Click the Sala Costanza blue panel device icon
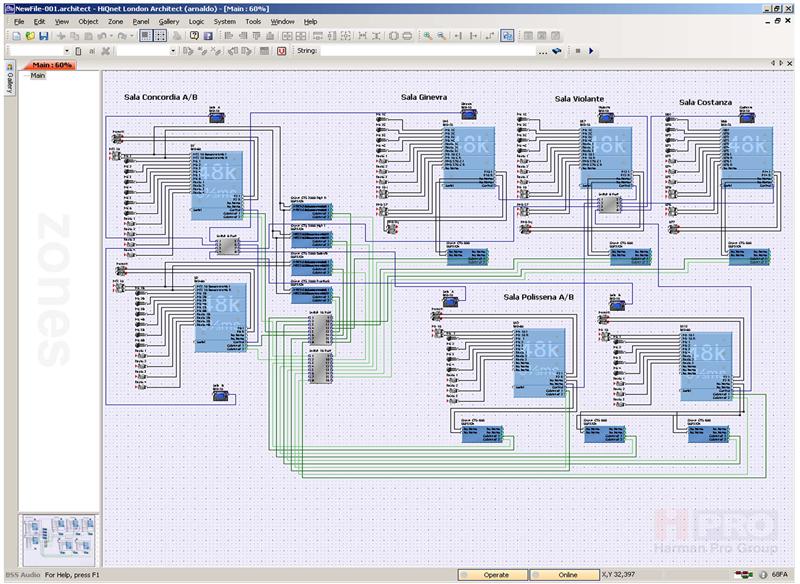The height and width of the screenshot is (584, 800). [747, 118]
